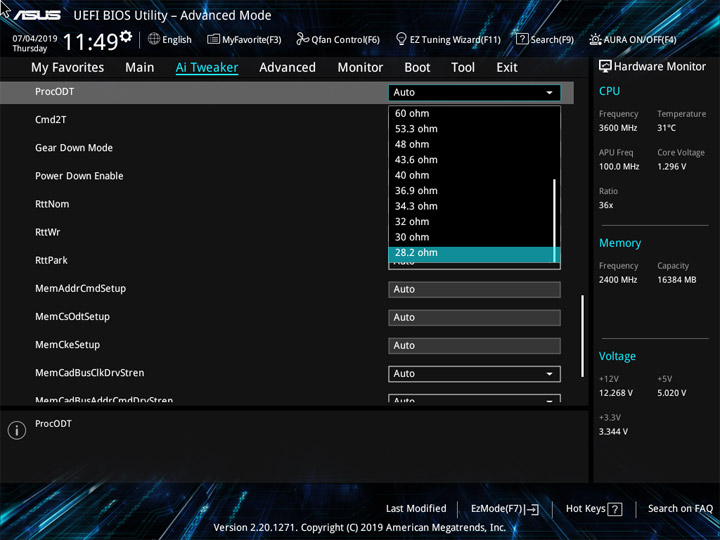Click the settings page scrollbar
Viewport: 720px width, 540px height.
583,336
